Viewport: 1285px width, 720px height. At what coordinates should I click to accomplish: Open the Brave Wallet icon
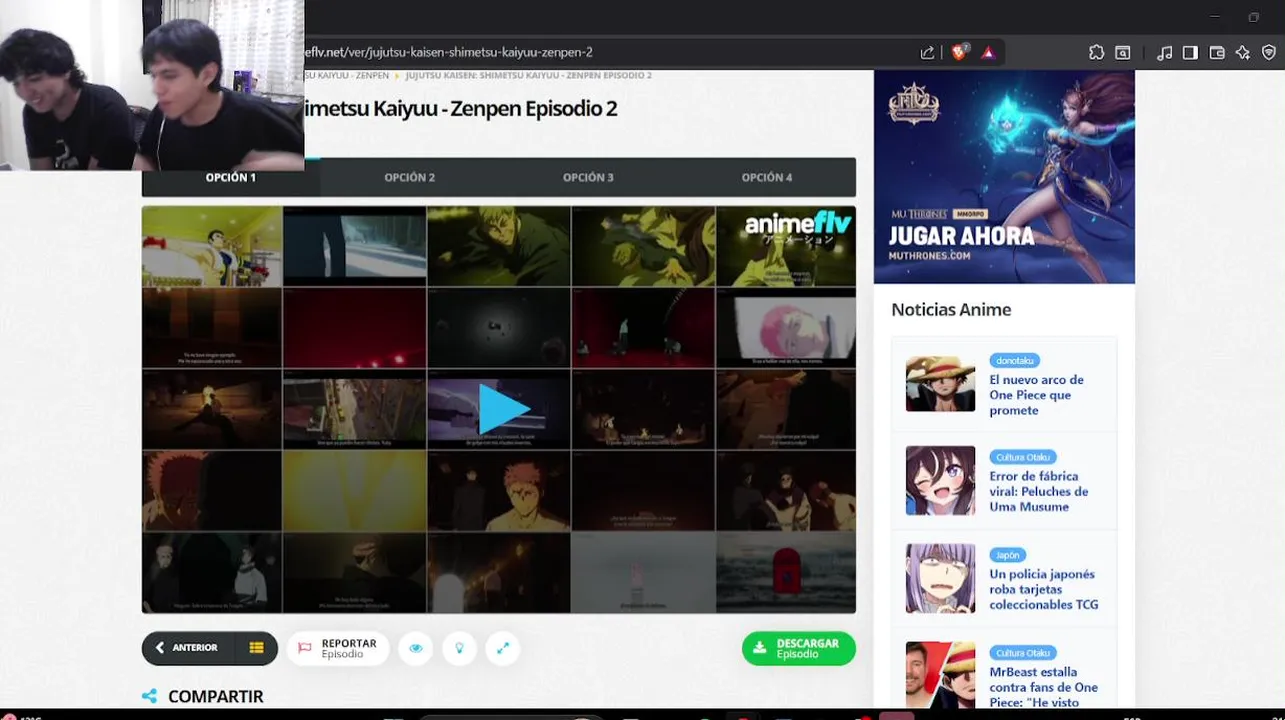(x=1217, y=52)
